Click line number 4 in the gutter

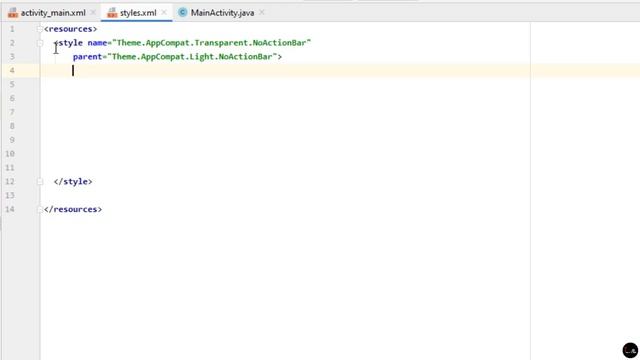click(12, 71)
